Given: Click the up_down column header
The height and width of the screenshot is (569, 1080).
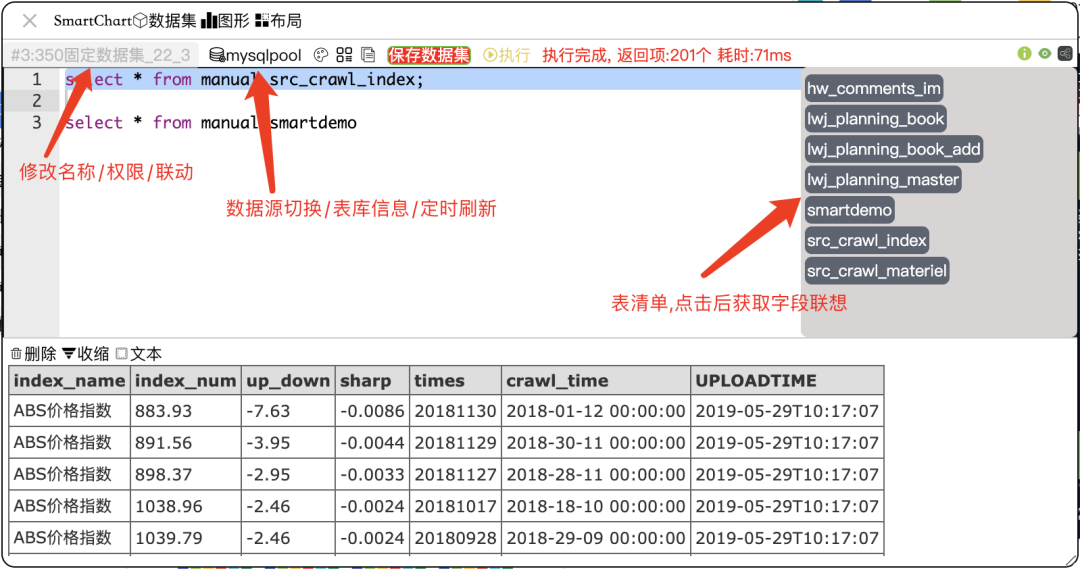Looking at the screenshot, I should tap(289, 381).
